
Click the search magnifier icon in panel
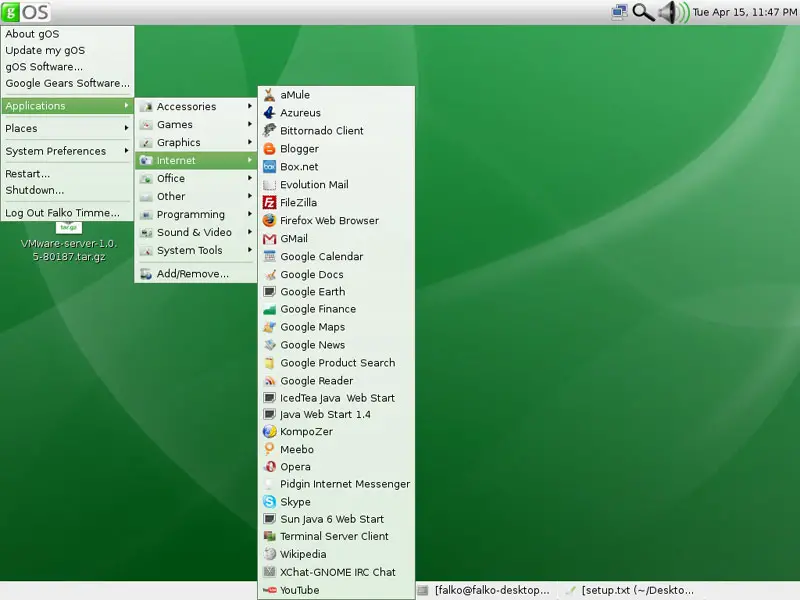[x=643, y=12]
